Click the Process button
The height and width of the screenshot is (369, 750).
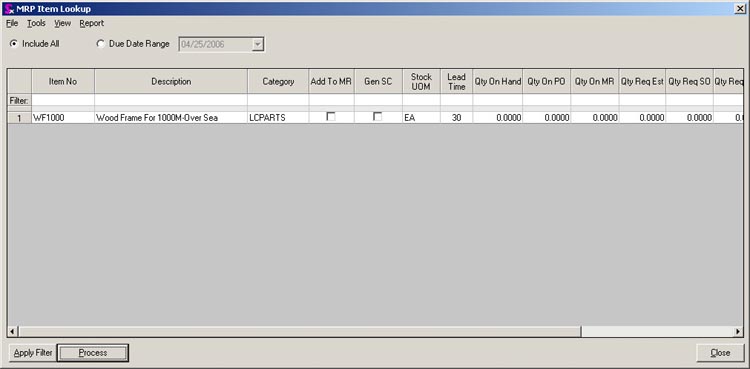point(93,353)
